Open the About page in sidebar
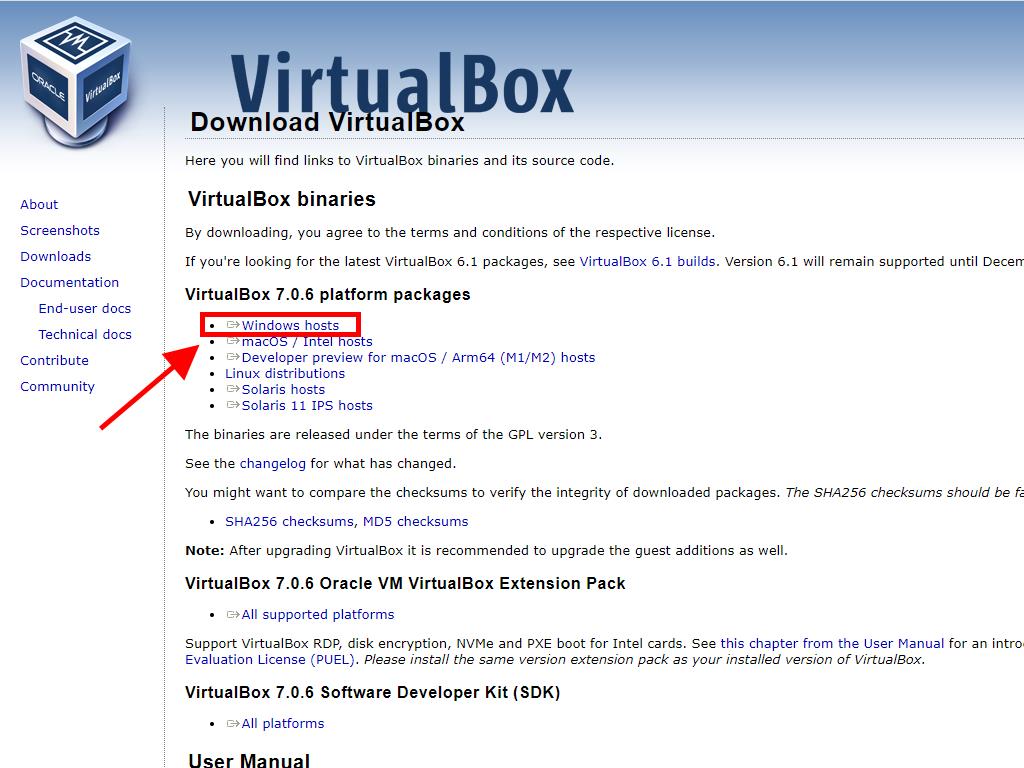 (x=39, y=204)
